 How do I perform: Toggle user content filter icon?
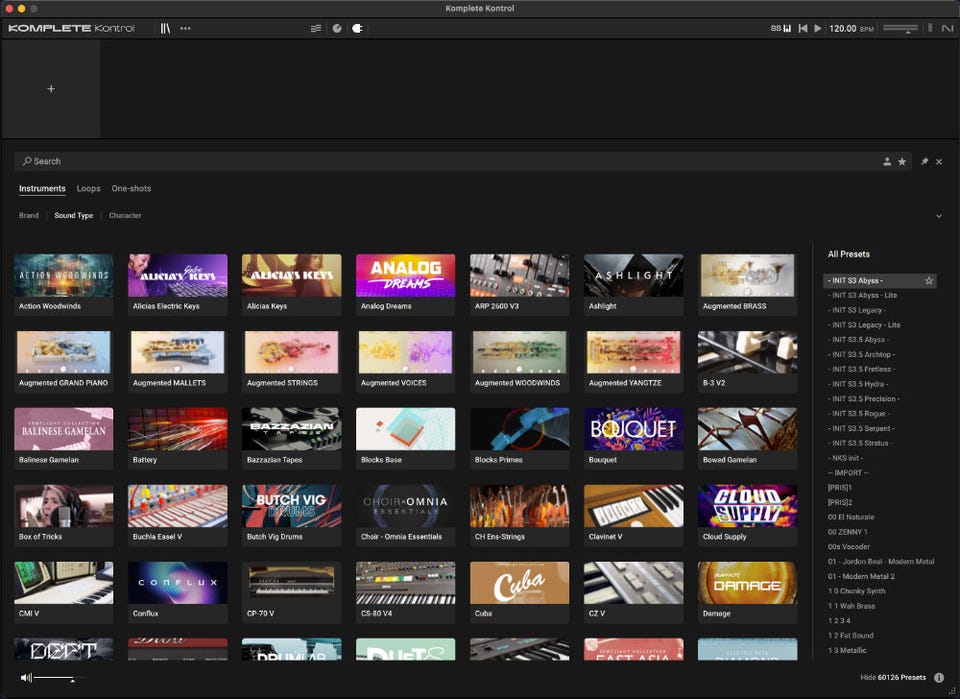[x=887, y=161]
